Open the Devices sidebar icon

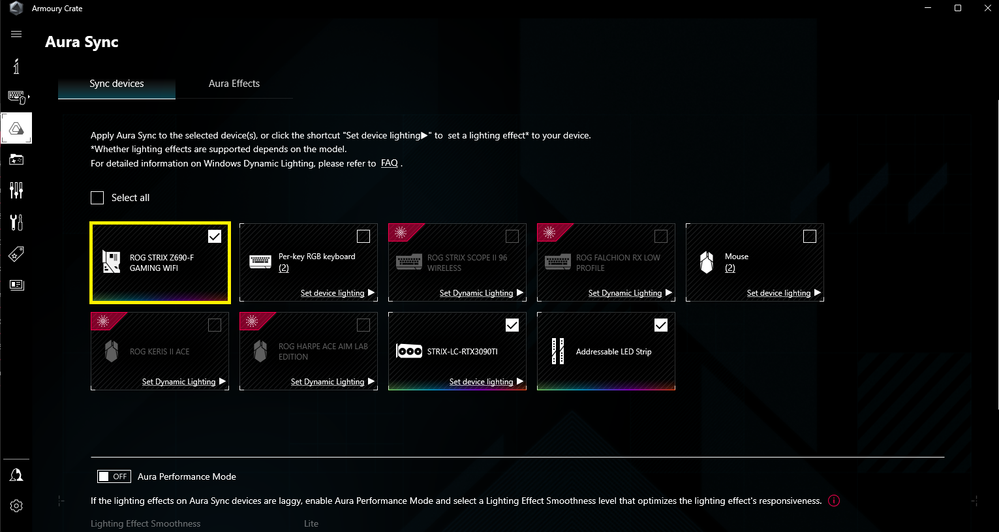[17, 97]
